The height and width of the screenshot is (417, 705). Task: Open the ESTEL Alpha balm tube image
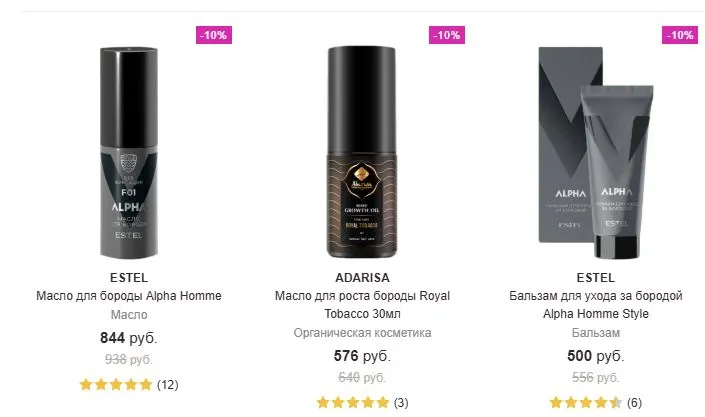[x=596, y=152]
